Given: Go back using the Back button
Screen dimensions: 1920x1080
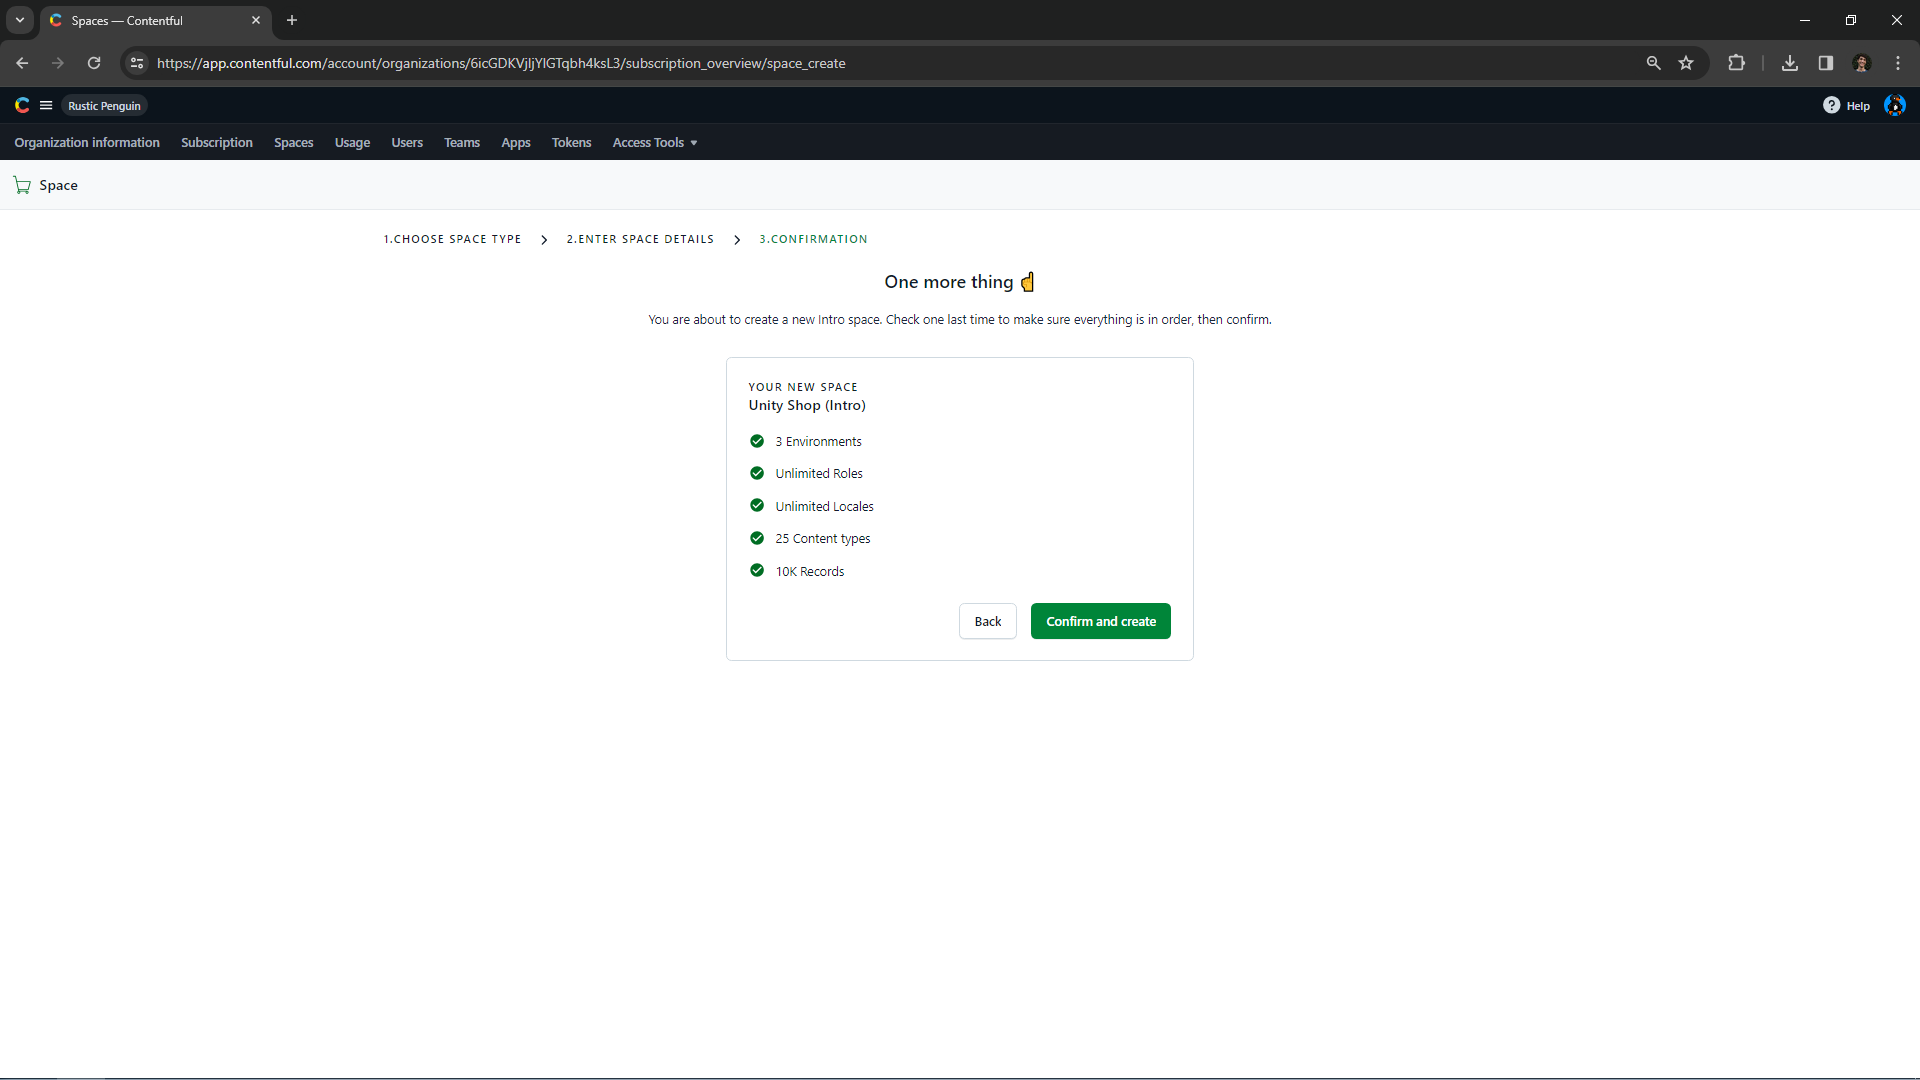Looking at the screenshot, I should (x=987, y=621).
